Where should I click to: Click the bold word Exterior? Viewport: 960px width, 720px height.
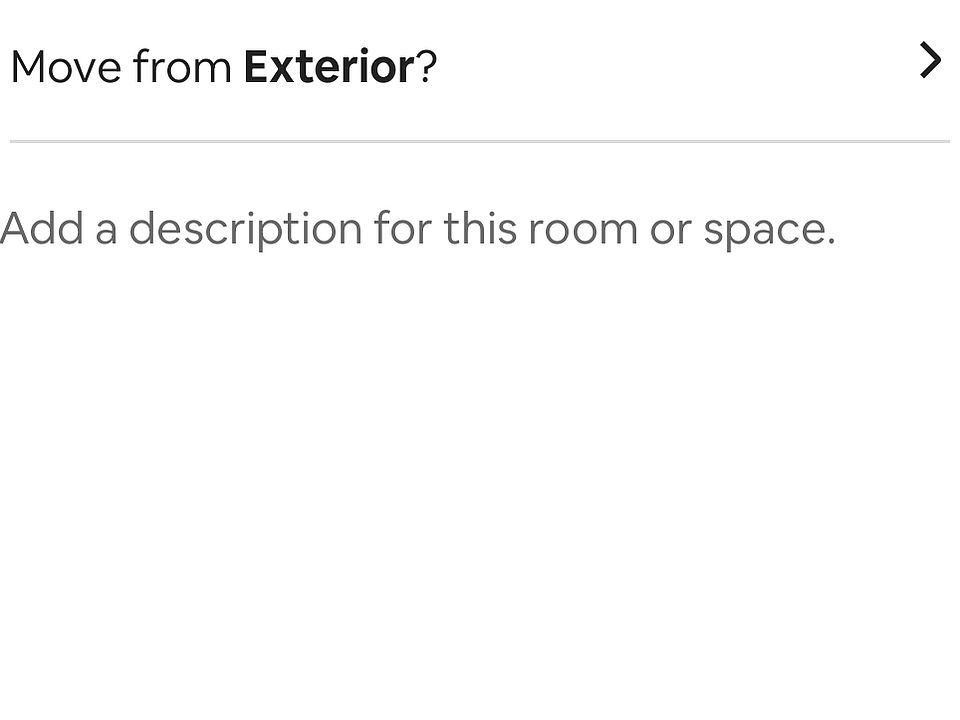coord(329,66)
